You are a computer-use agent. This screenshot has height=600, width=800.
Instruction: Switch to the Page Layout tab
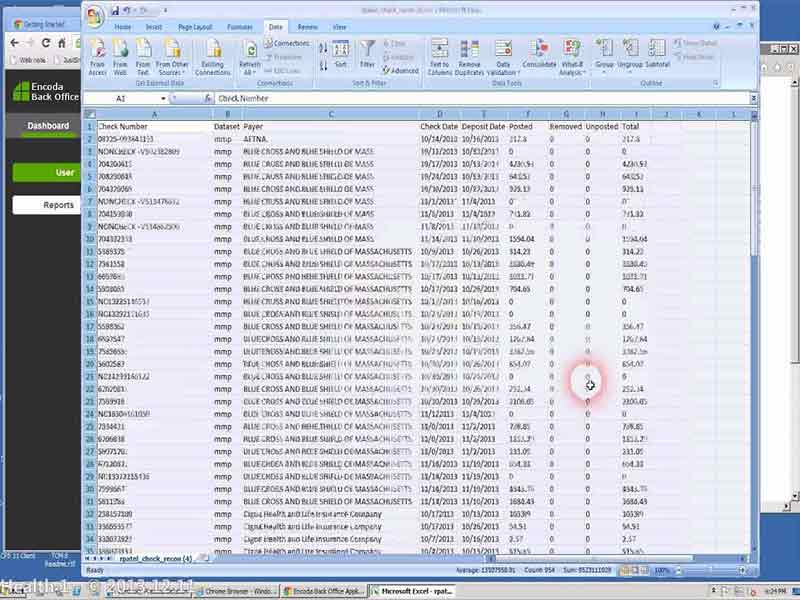(x=195, y=27)
